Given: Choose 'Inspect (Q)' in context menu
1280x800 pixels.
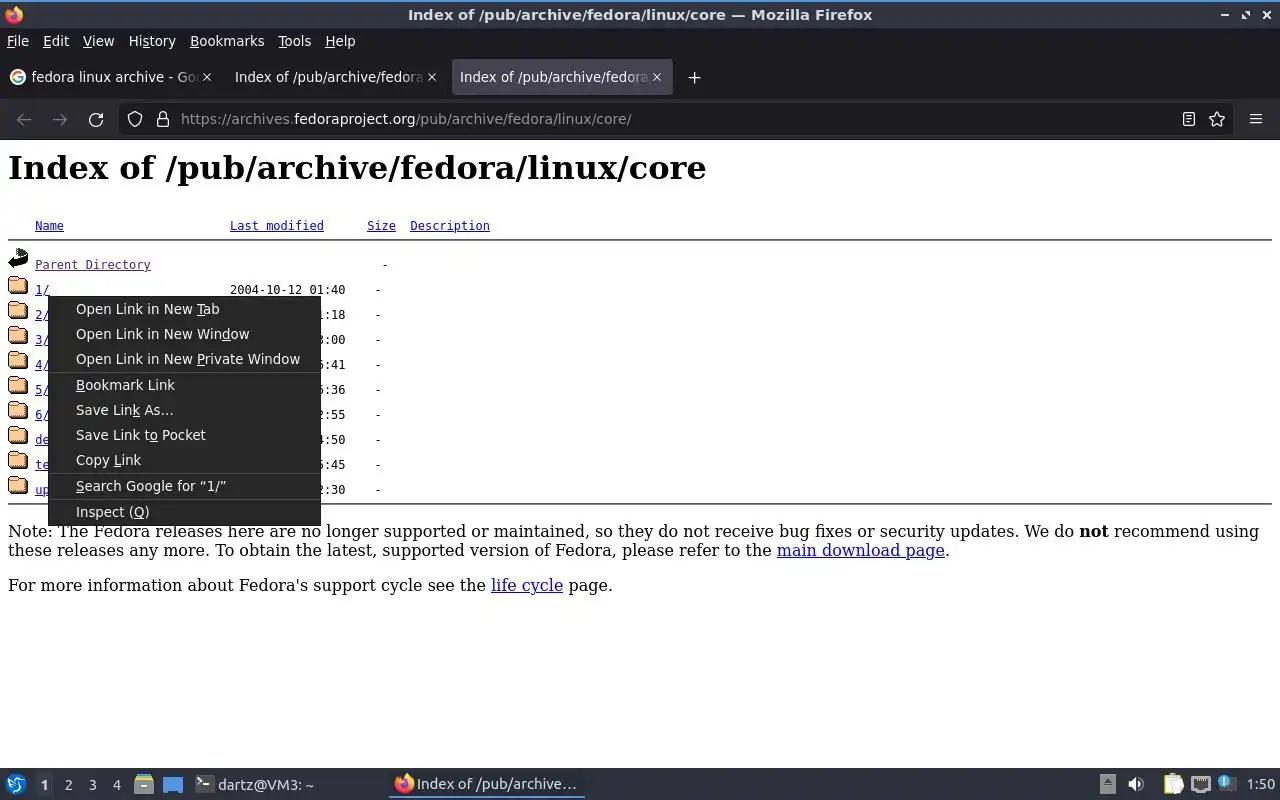Looking at the screenshot, I should point(184,512).
